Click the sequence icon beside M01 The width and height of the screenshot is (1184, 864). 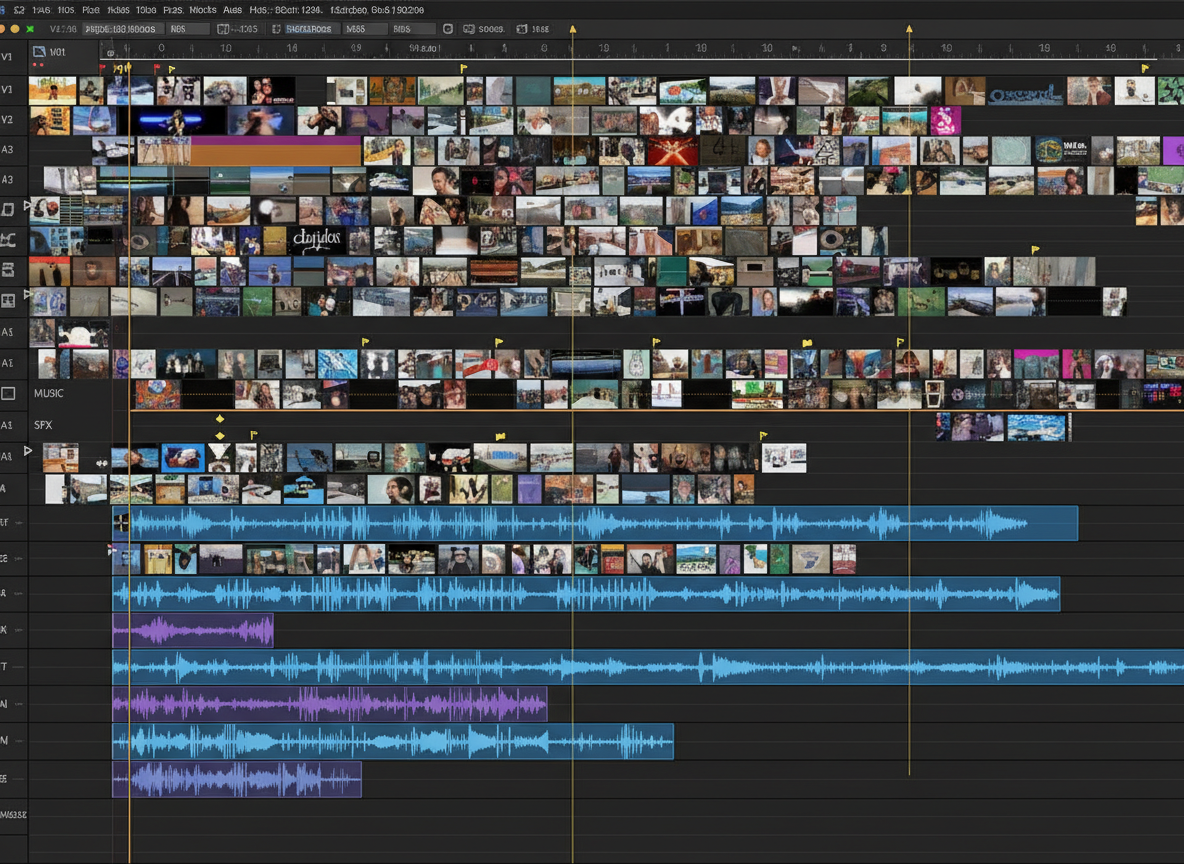(x=39, y=51)
